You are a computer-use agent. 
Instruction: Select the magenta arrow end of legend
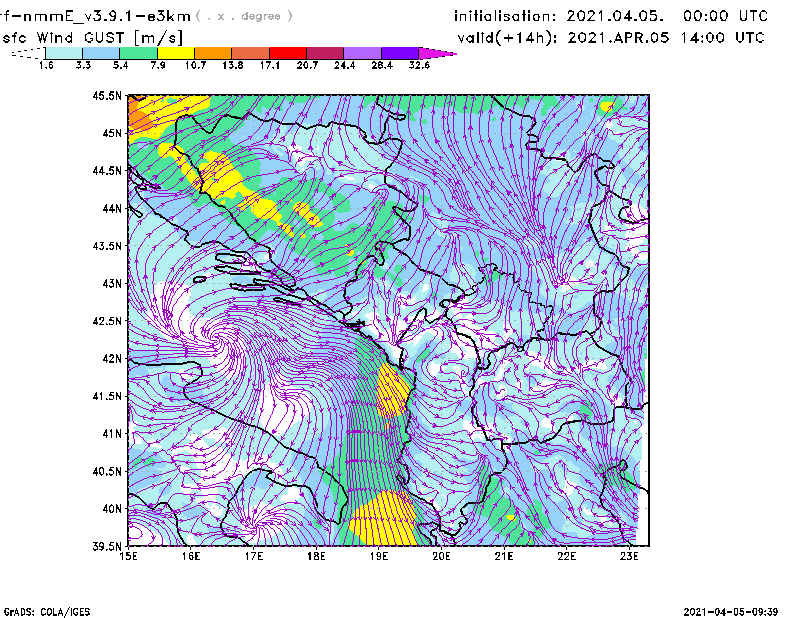437,53
